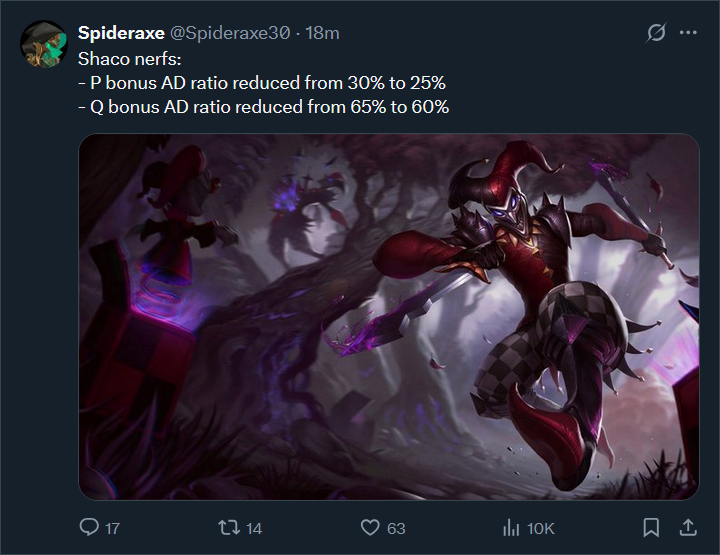This screenshot has width=720, height=555.
Task: Click the 63 likes count
Action: point(396,528)
